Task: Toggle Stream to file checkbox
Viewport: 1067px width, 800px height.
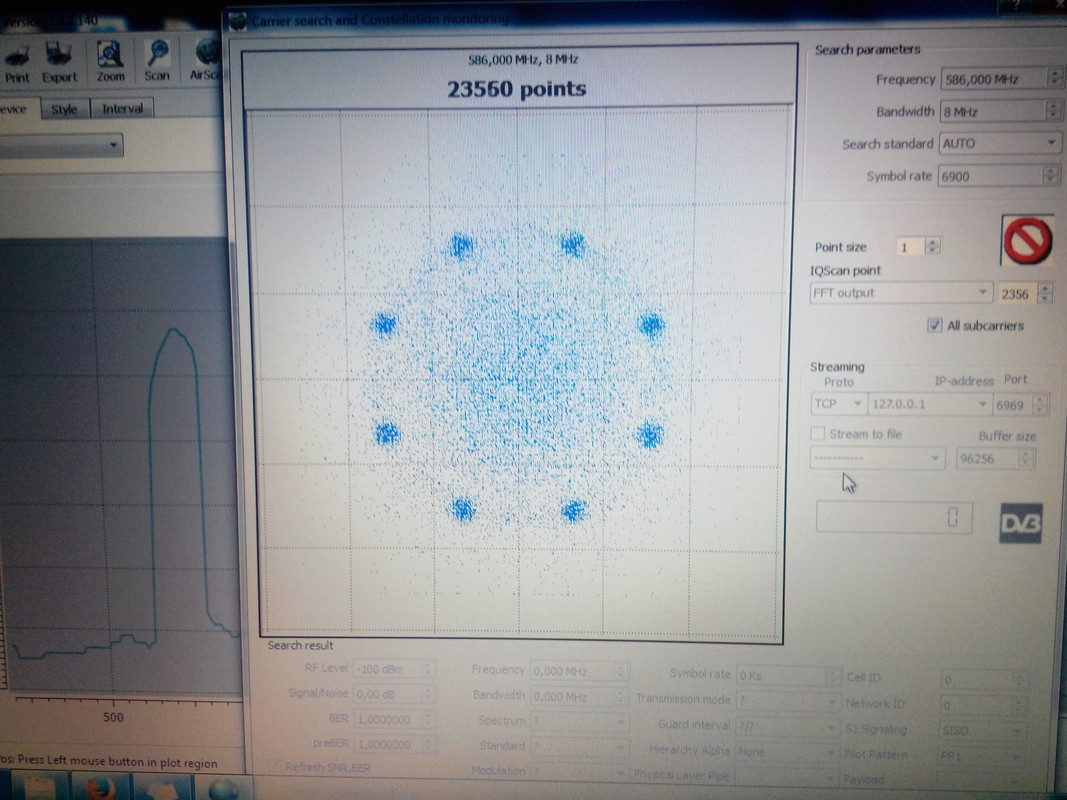Action: coord(817,433)
